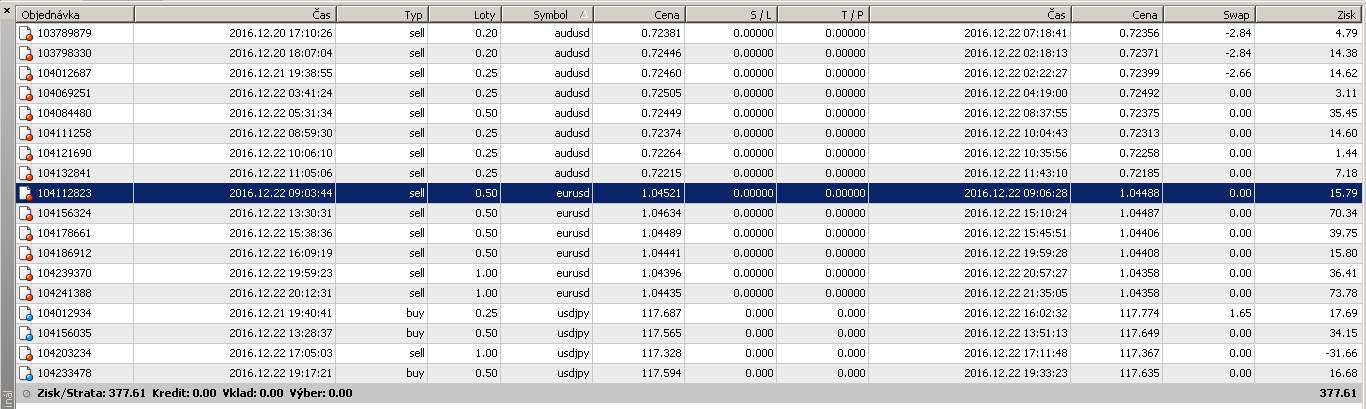Viewport: 1366px width, 409px height.
Task: Click profit value 4.79
Action: pyautogui.click(x=1345, y=33)
